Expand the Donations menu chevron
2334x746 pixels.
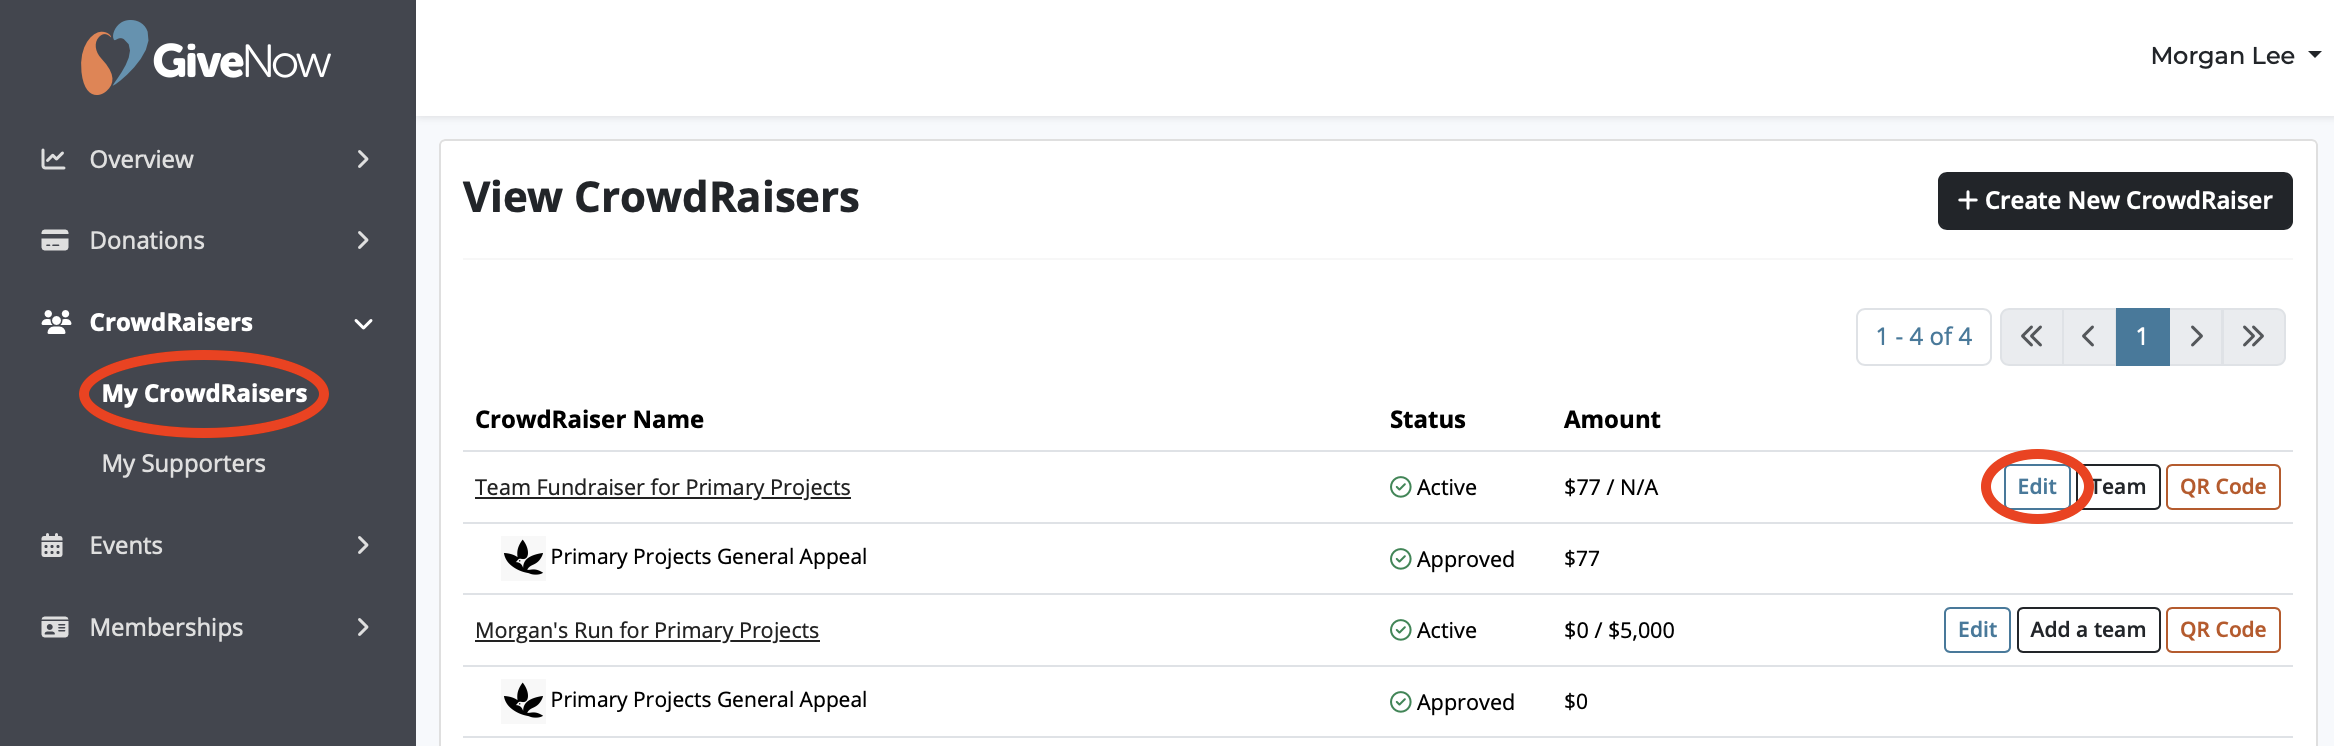pos(363,240)
